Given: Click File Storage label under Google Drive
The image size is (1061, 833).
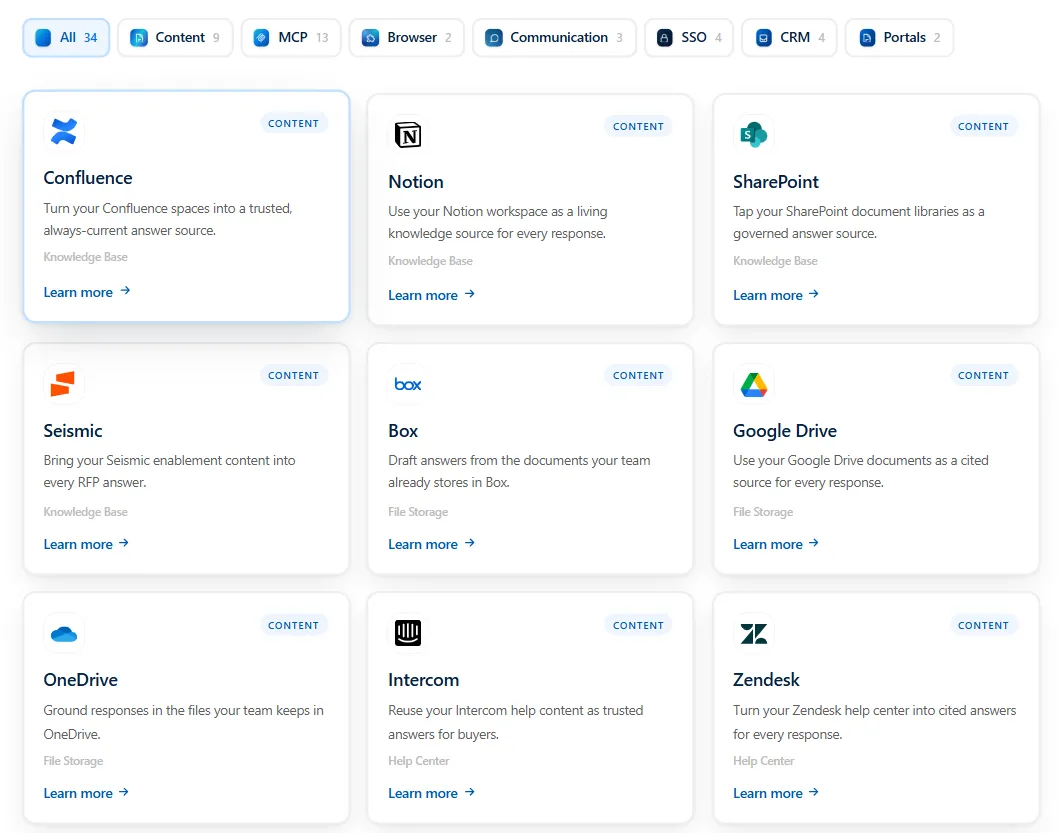Looking at the screenshot, I should 763,512.
